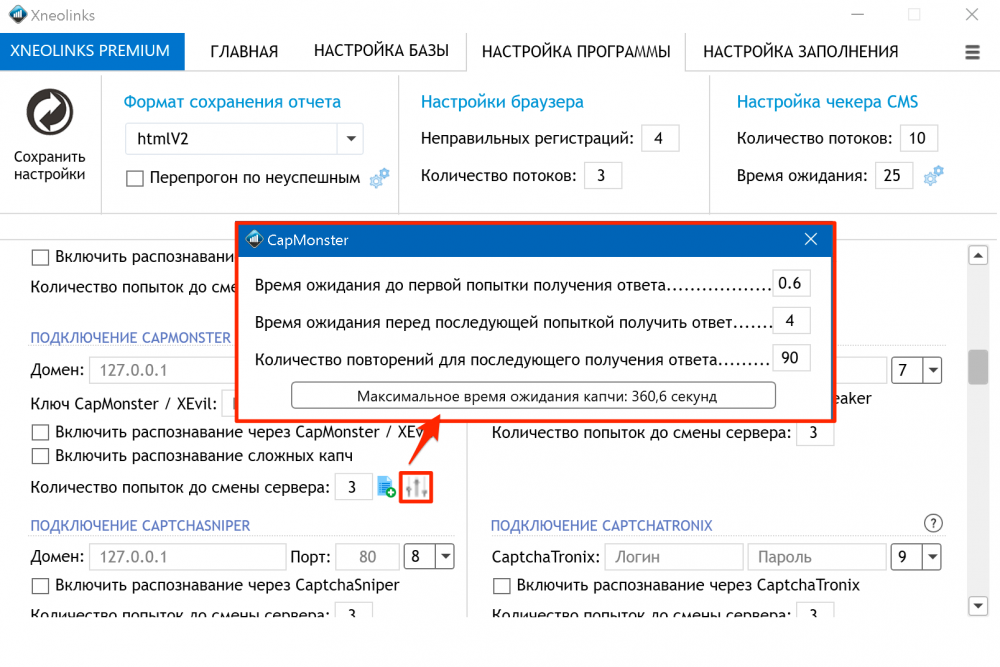This screenshot has width=1000, height=667.
Task: Click the Сохранить настройки save icon
Action: point(50,112)
